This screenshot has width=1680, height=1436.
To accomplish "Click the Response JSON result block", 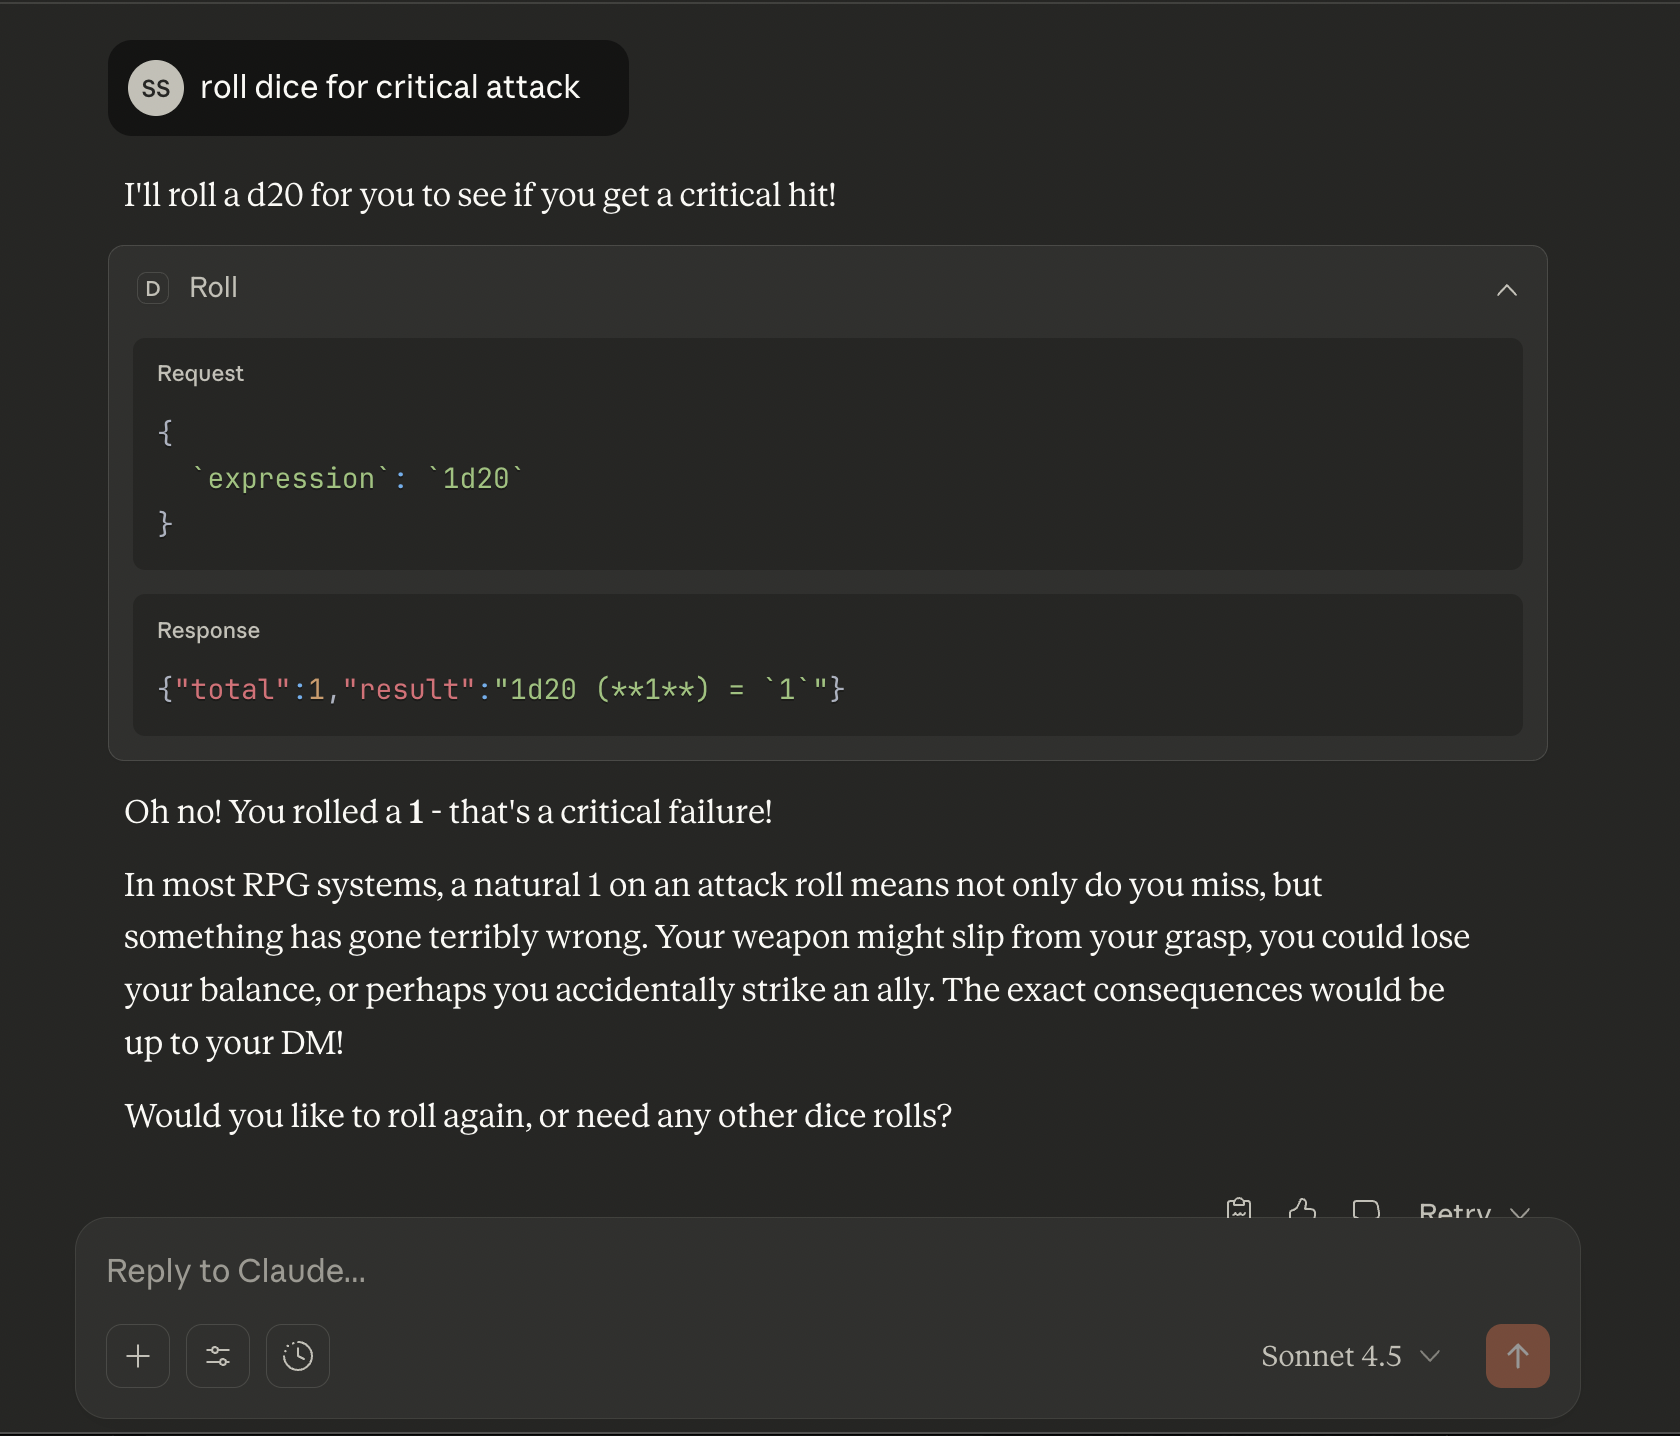I will coord(828,665).
